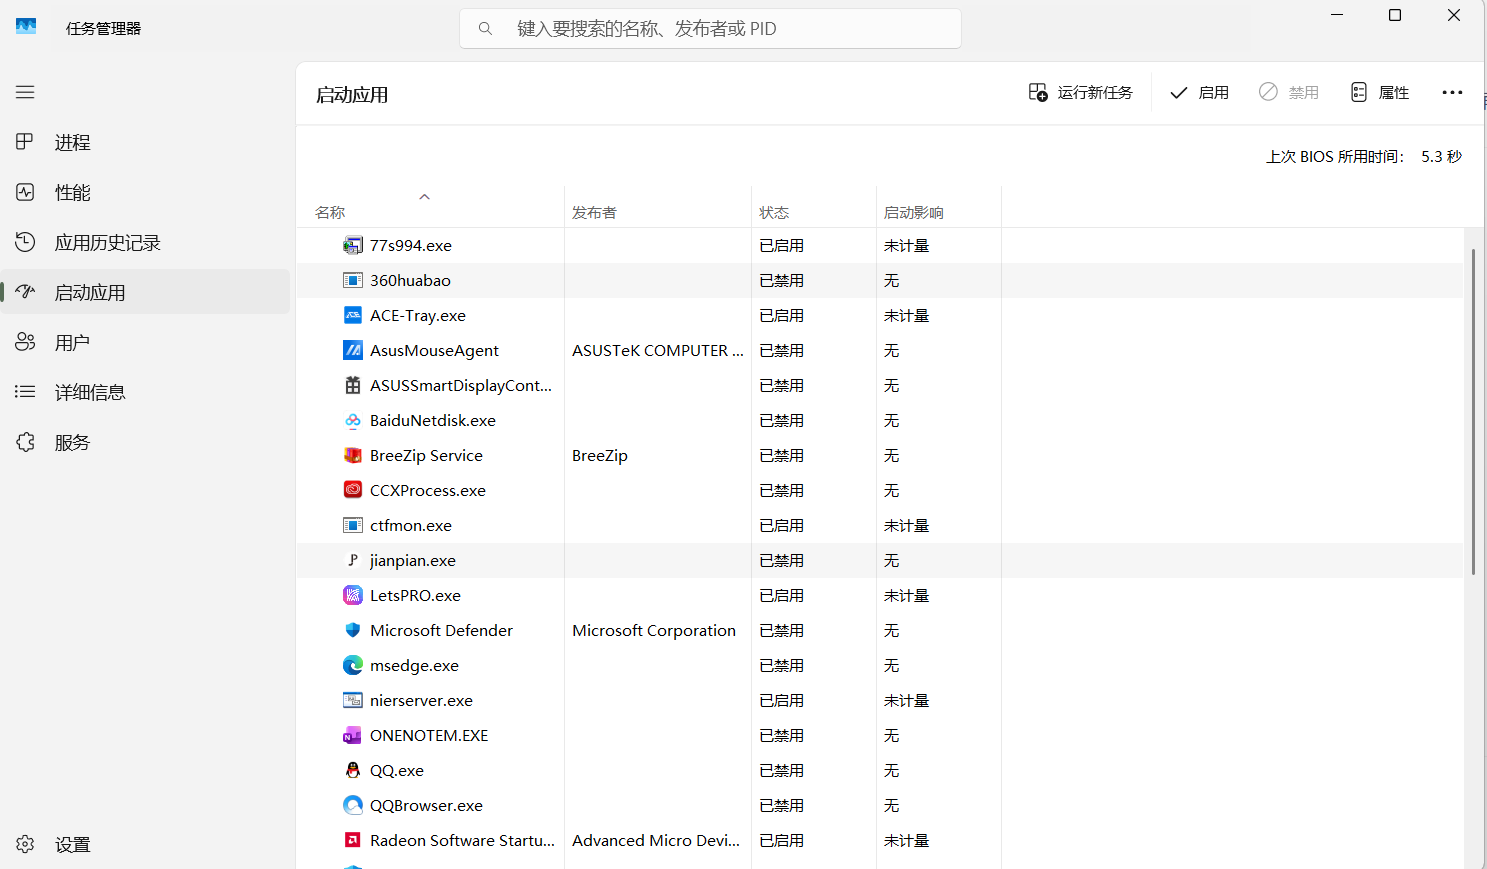Click the nierserver.exe app icon
1487x869 pixels.
pyautogui.click(x=353, y=700)
